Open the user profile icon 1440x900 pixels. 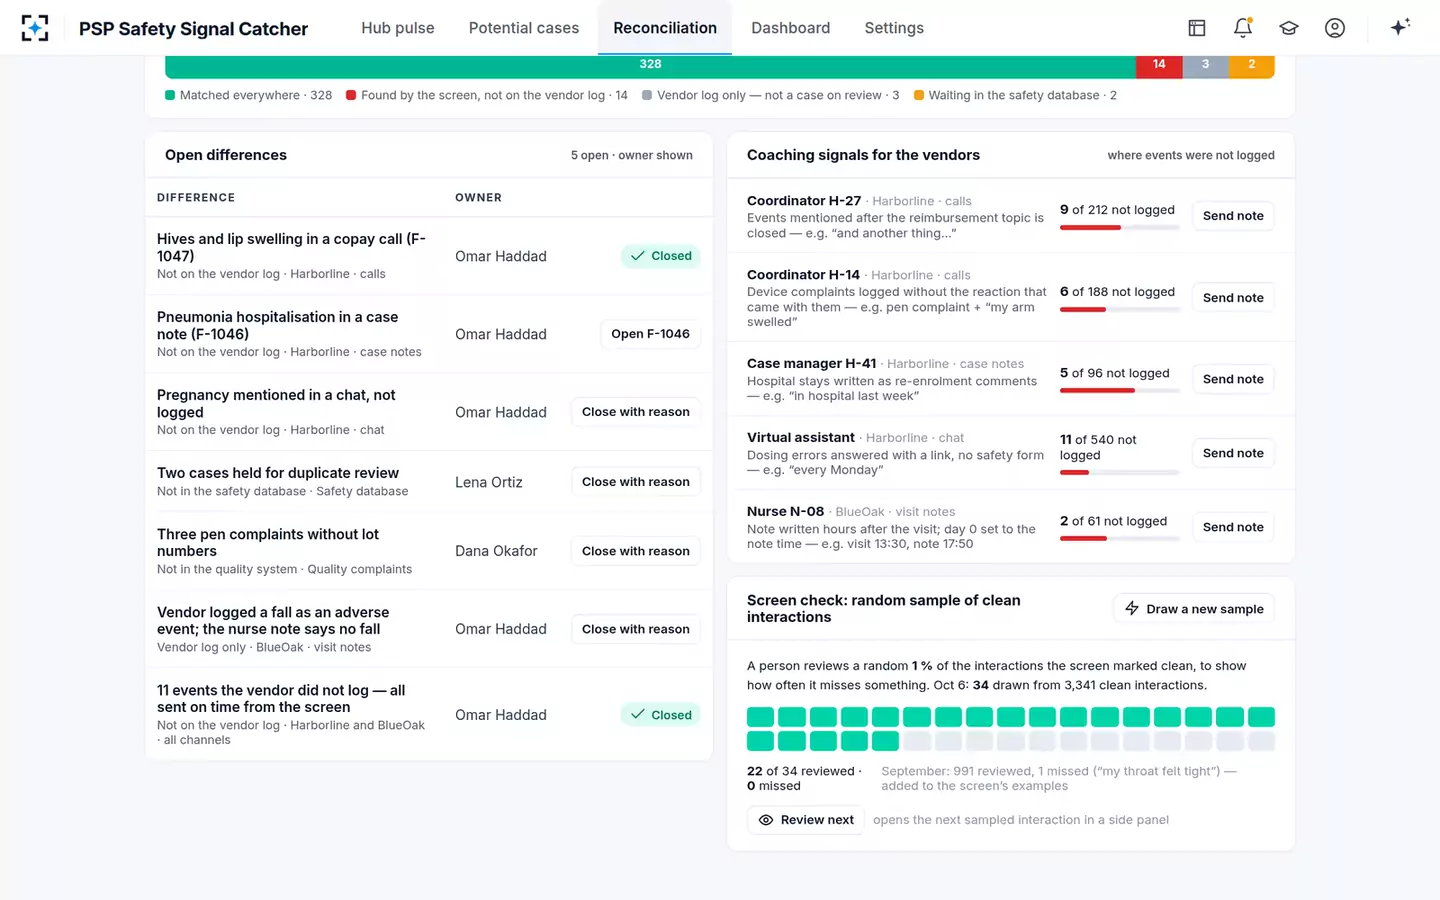[1335, 28]
